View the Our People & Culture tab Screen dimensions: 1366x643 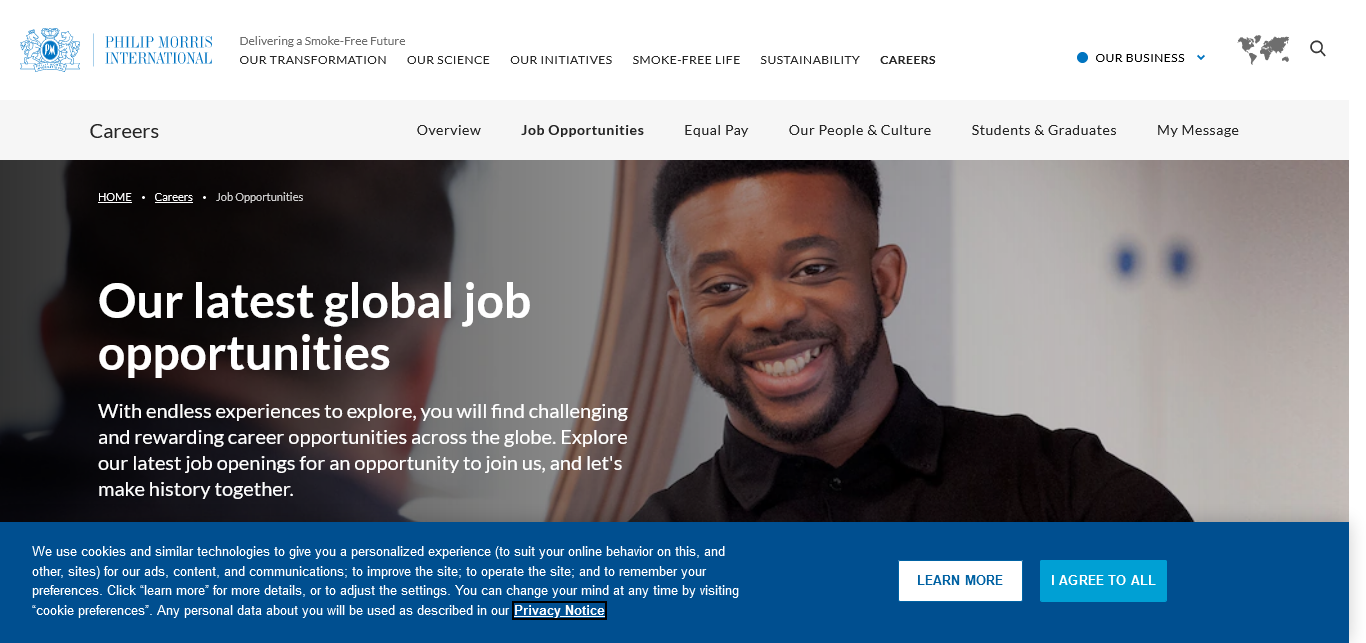[860, 130]
